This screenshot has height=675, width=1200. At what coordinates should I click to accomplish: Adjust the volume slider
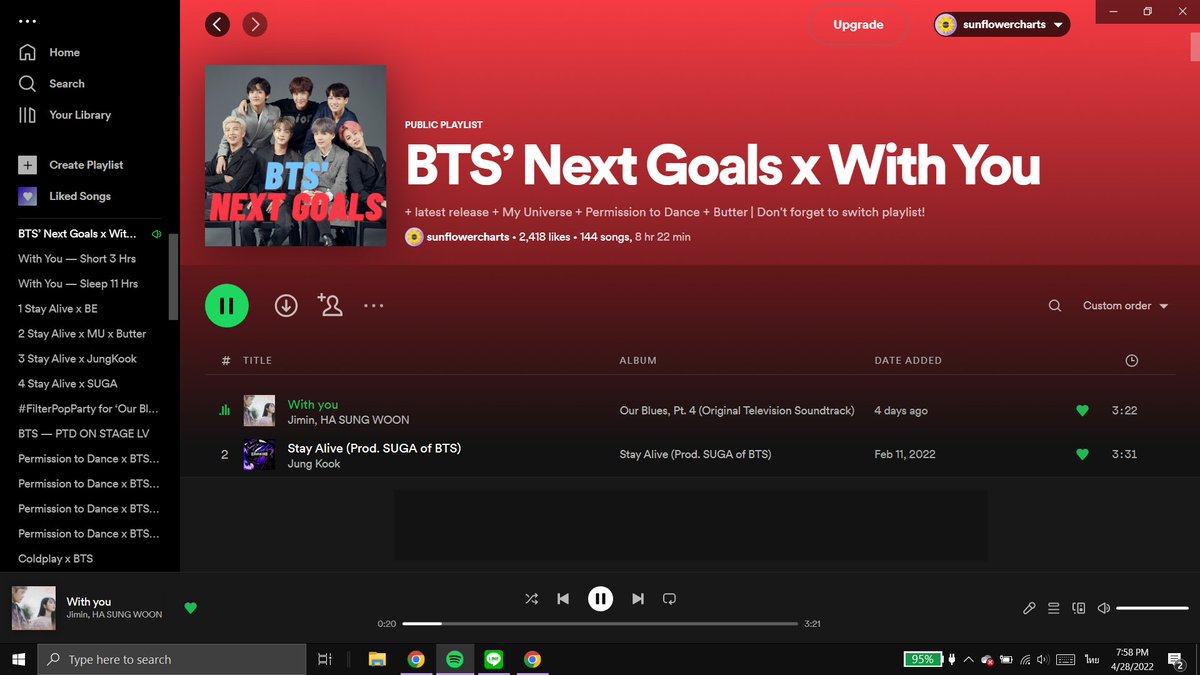1152,608
